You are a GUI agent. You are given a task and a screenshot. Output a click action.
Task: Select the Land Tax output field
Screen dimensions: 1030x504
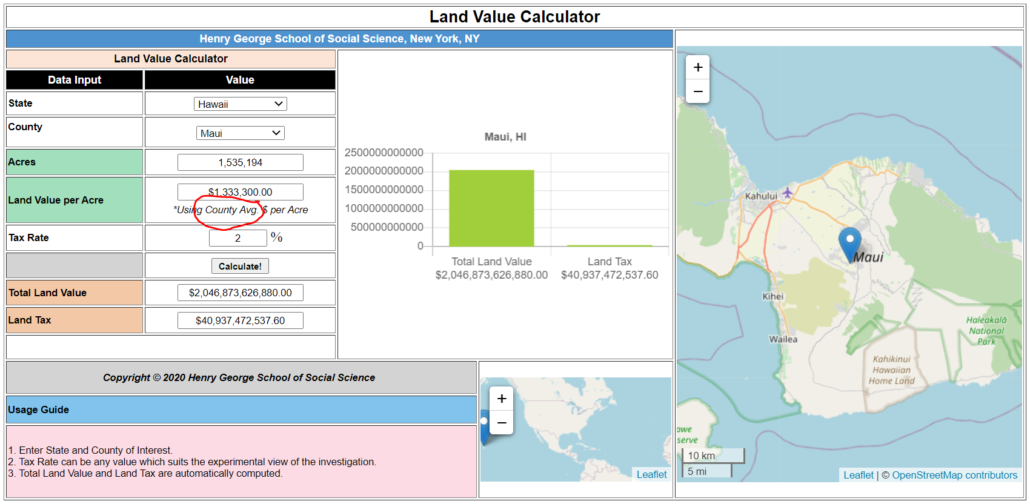(240, 321)
